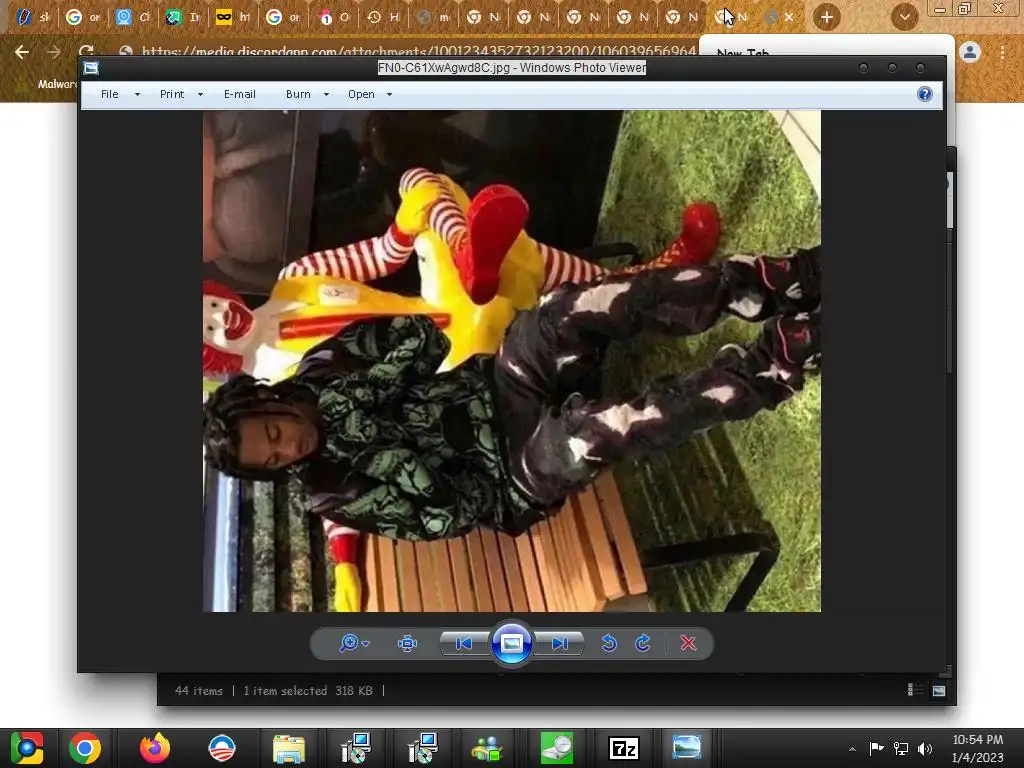Click the Action Center flag tray icon
Viewport: 1024px width, 768px height.
(x=876, y=748)
